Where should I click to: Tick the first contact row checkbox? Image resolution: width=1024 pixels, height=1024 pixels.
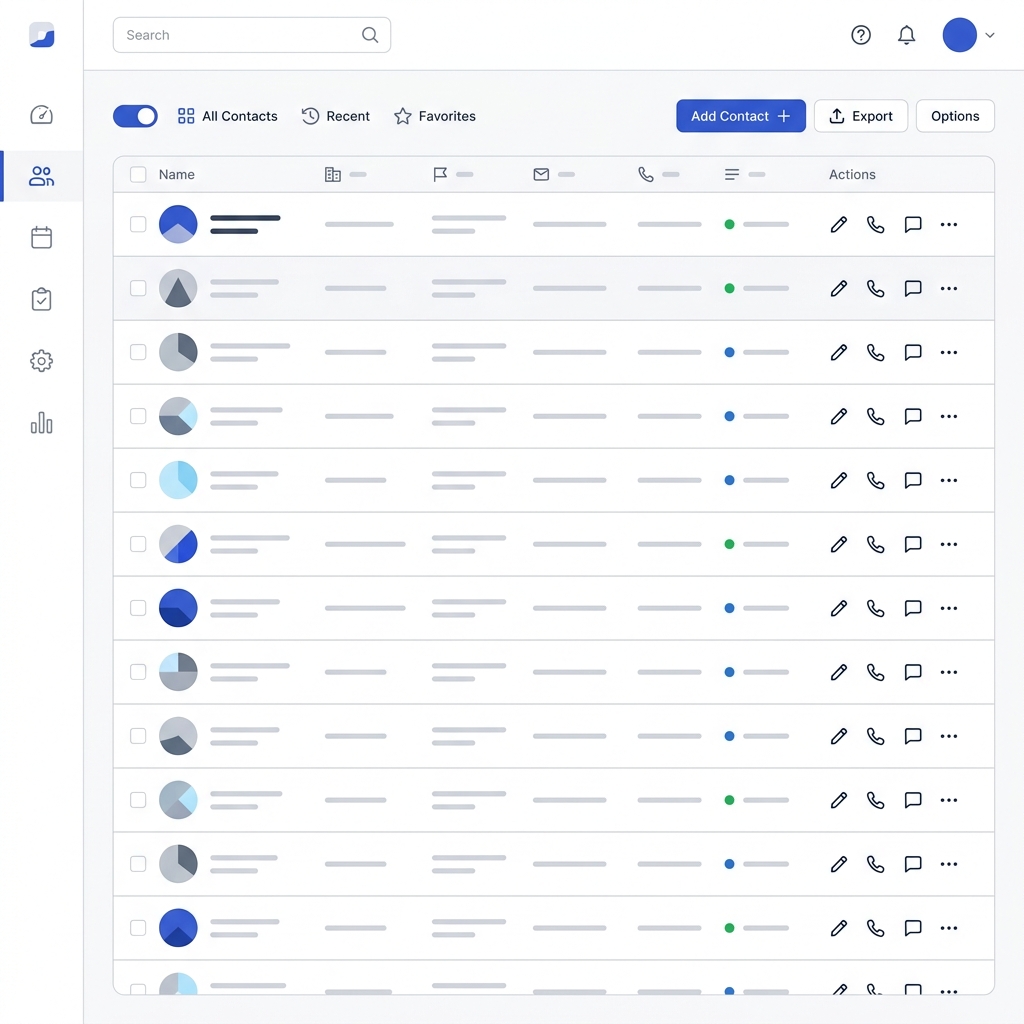click(x=138, y=224)
